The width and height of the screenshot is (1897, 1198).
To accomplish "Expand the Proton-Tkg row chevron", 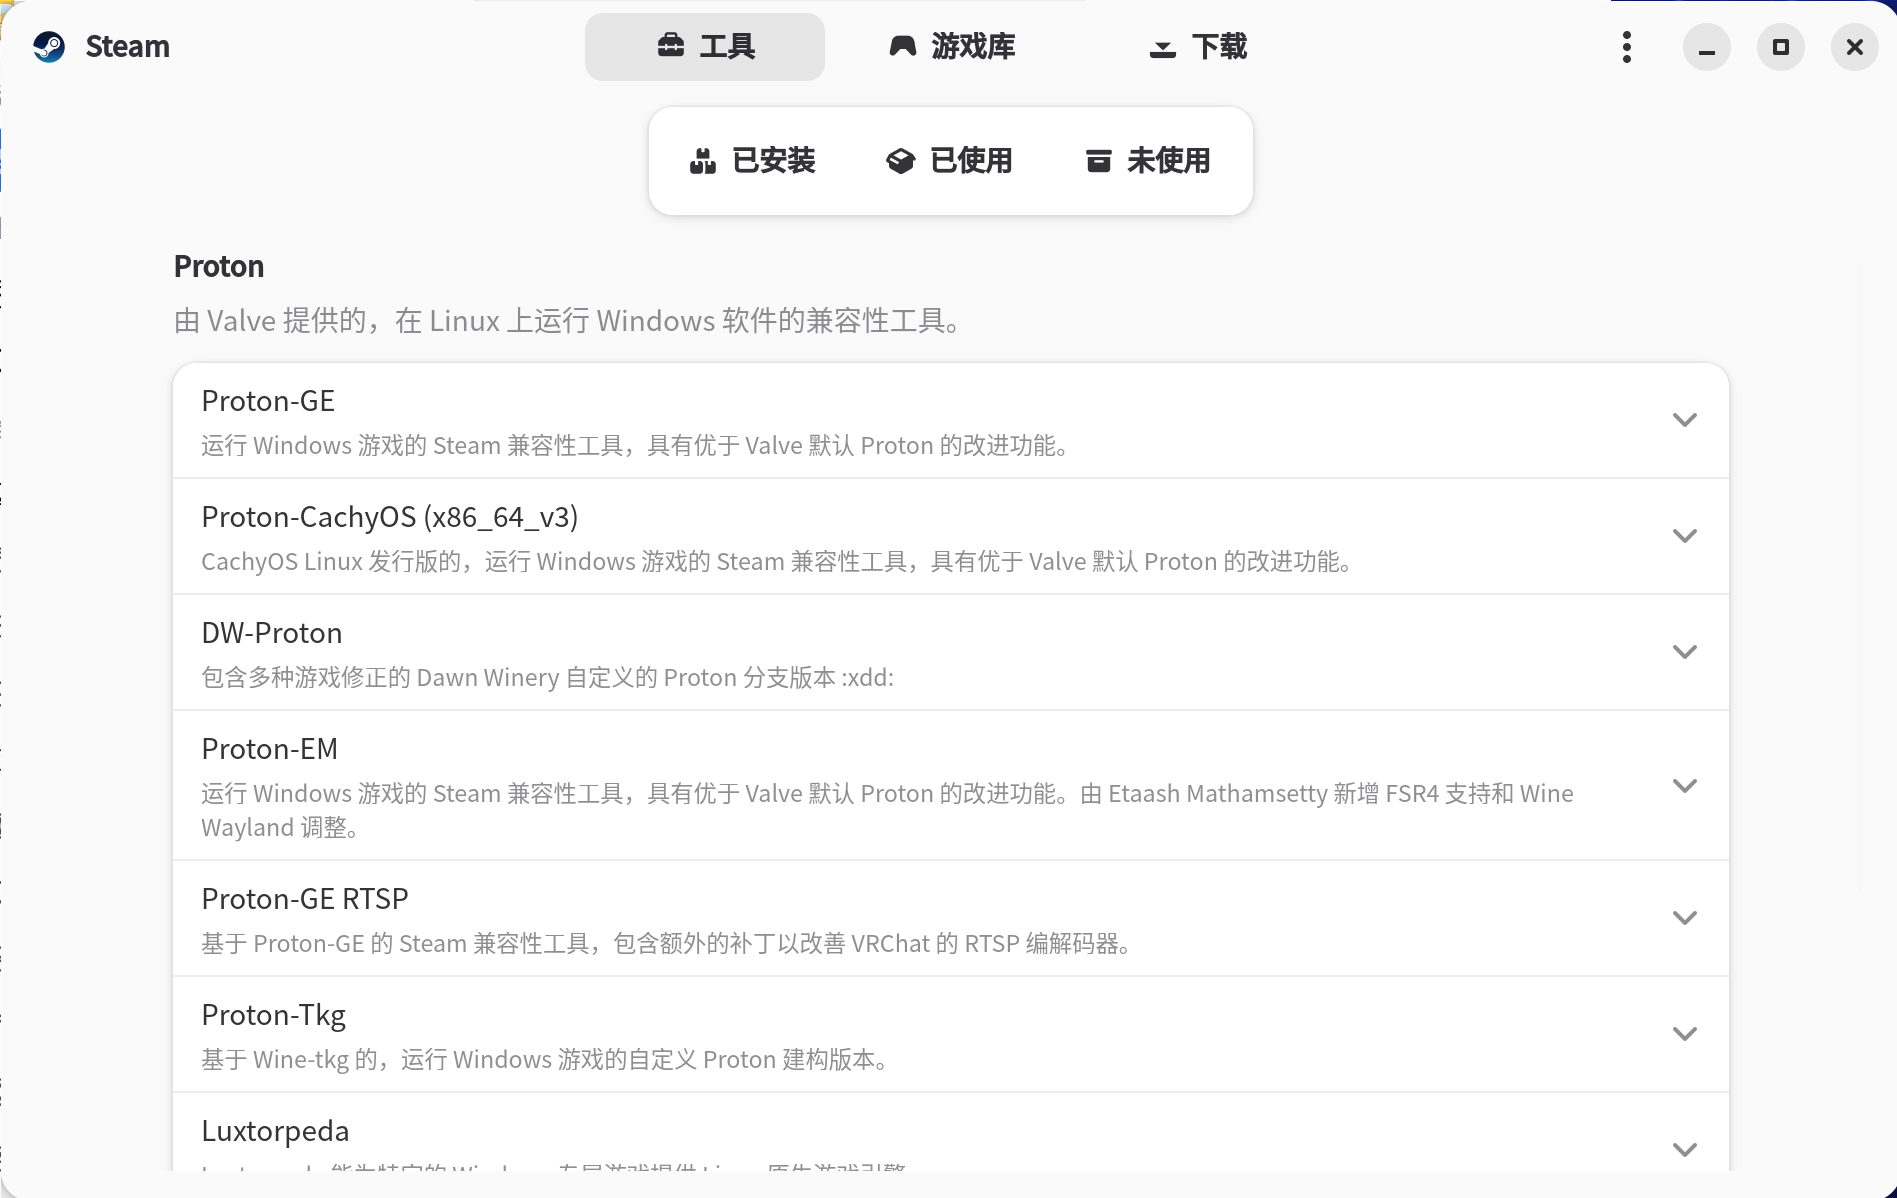I will click(x=1685, y=1034).
